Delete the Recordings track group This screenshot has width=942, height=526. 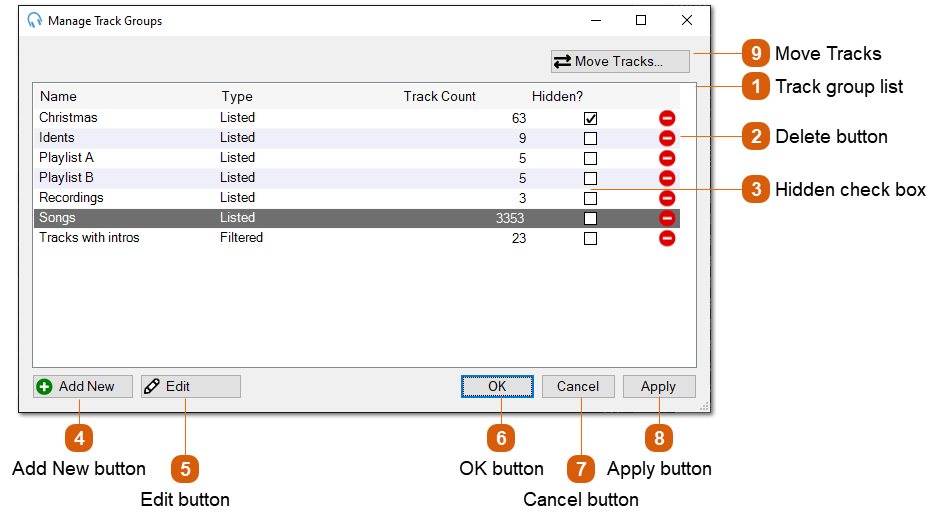coord(667,198)
